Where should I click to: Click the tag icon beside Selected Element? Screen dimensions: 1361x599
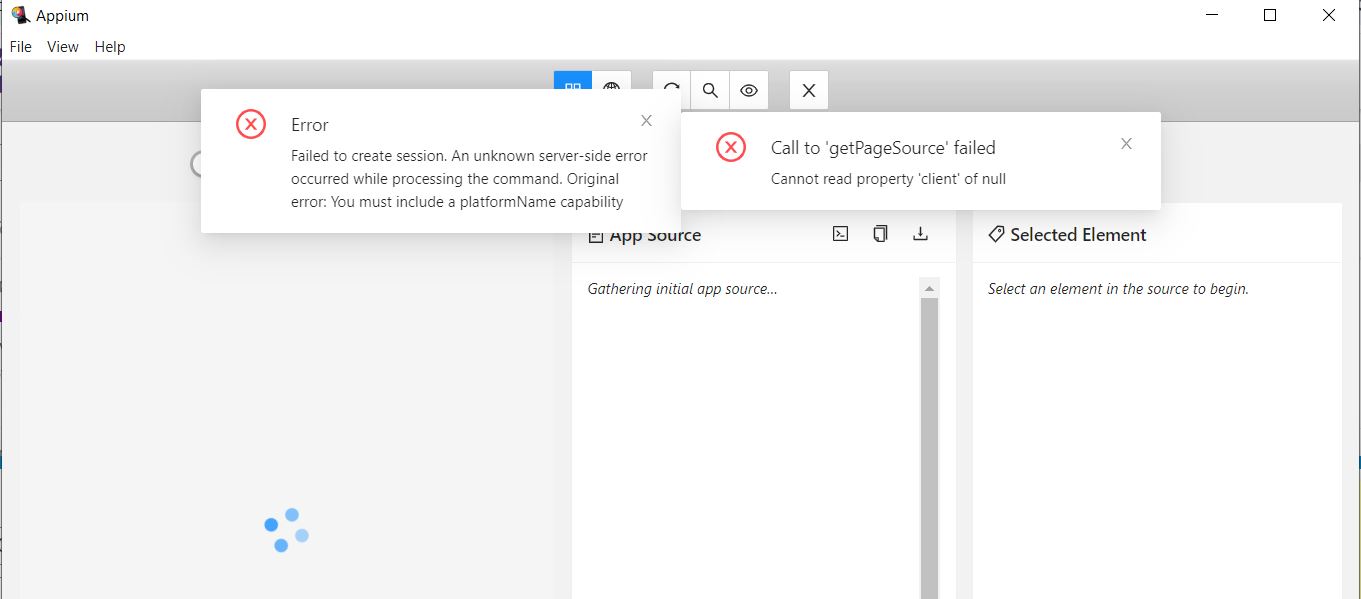tap(996, 233)
